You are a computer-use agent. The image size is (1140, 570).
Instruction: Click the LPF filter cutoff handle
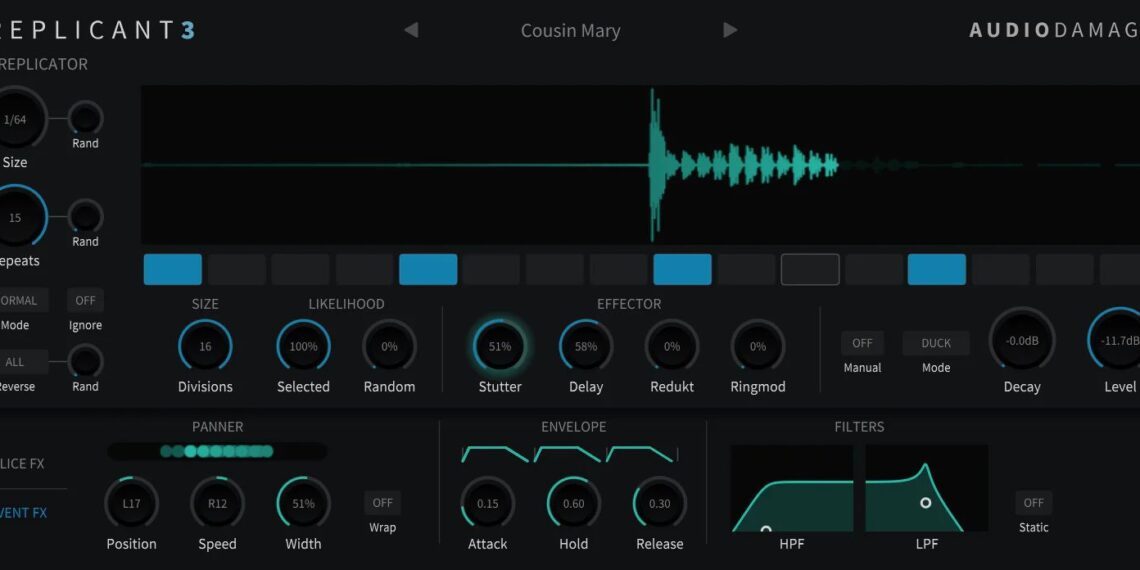coord(926,502)
